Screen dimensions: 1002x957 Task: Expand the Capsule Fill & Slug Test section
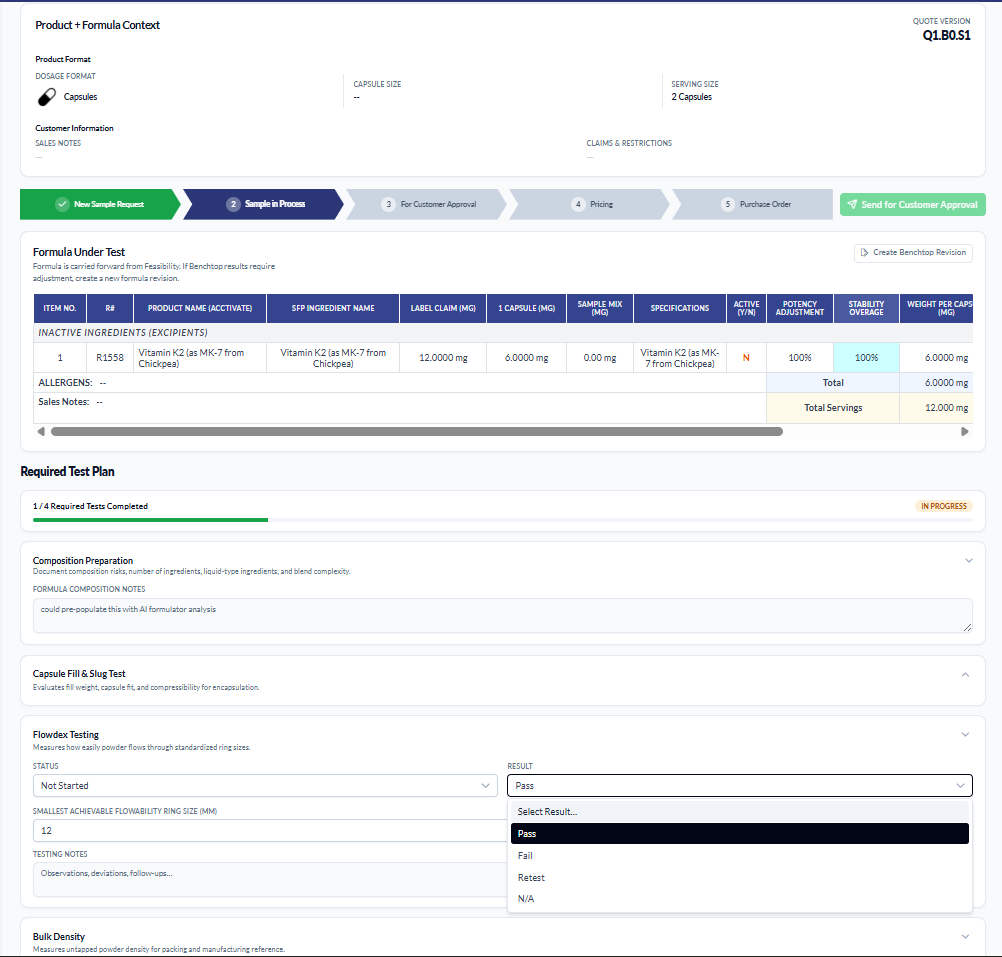coord(966,675)
